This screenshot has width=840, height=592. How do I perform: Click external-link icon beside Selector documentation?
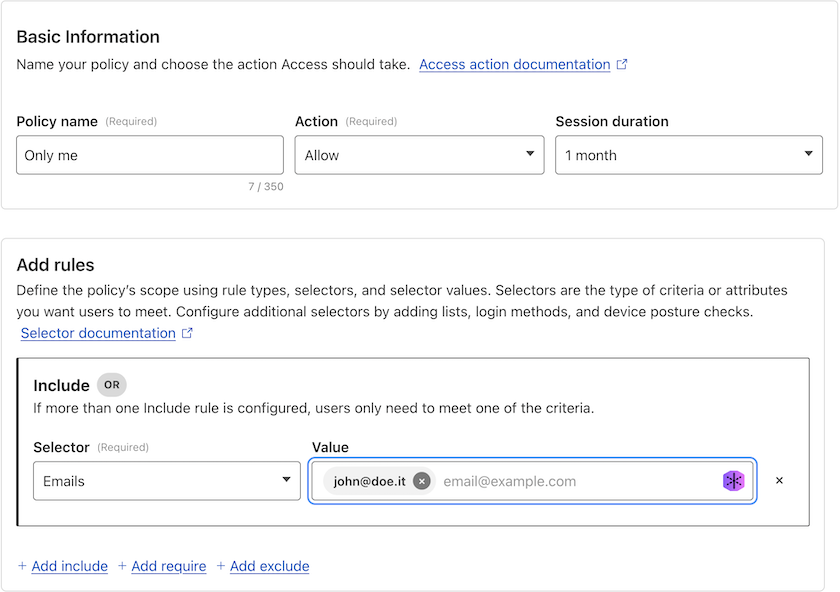coord(187,333)
